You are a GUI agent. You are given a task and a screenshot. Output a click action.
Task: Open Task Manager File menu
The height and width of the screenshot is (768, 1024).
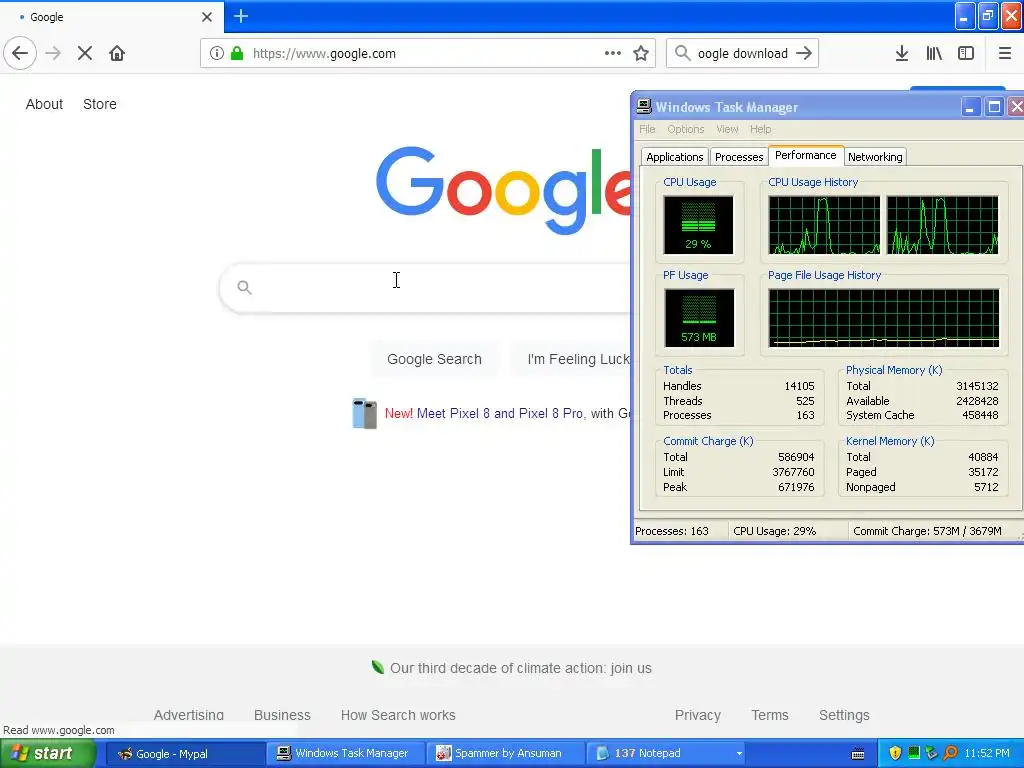pos(647,129)
